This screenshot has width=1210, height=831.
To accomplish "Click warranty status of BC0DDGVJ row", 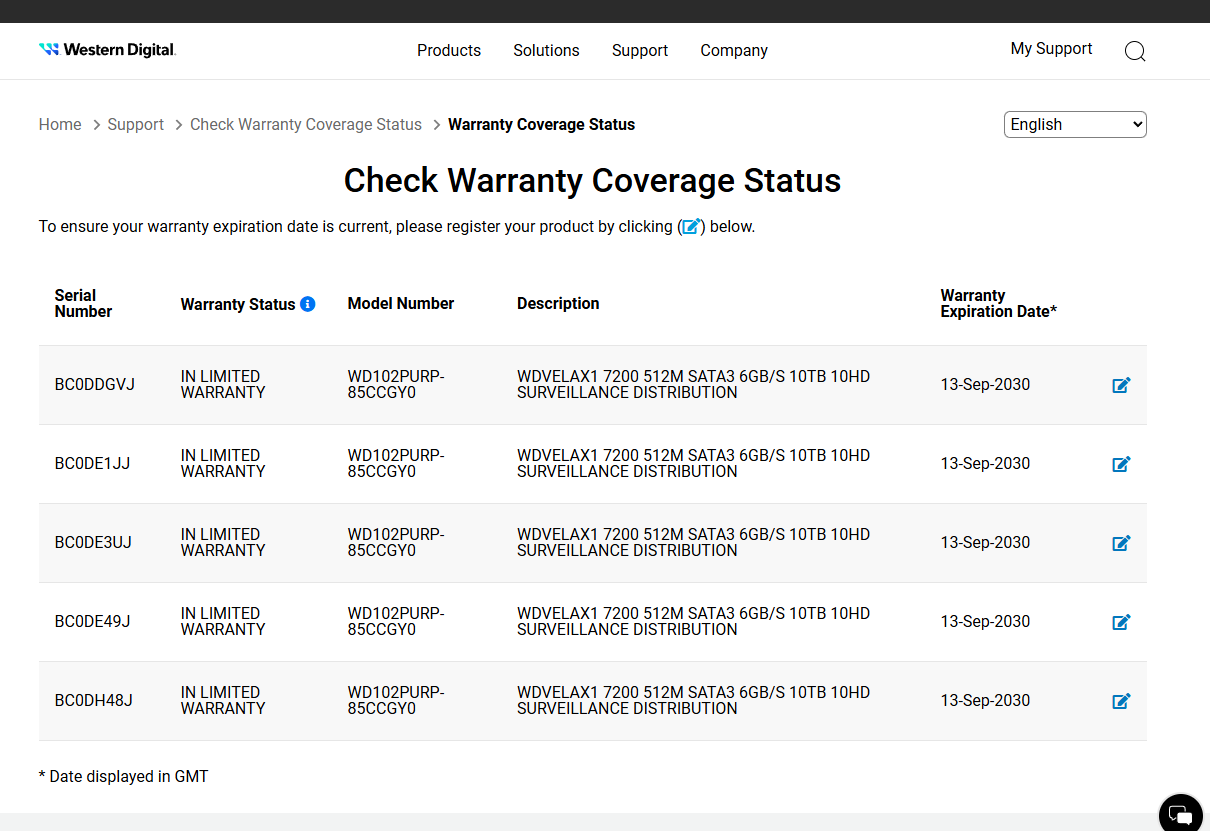I will point(223,385).
